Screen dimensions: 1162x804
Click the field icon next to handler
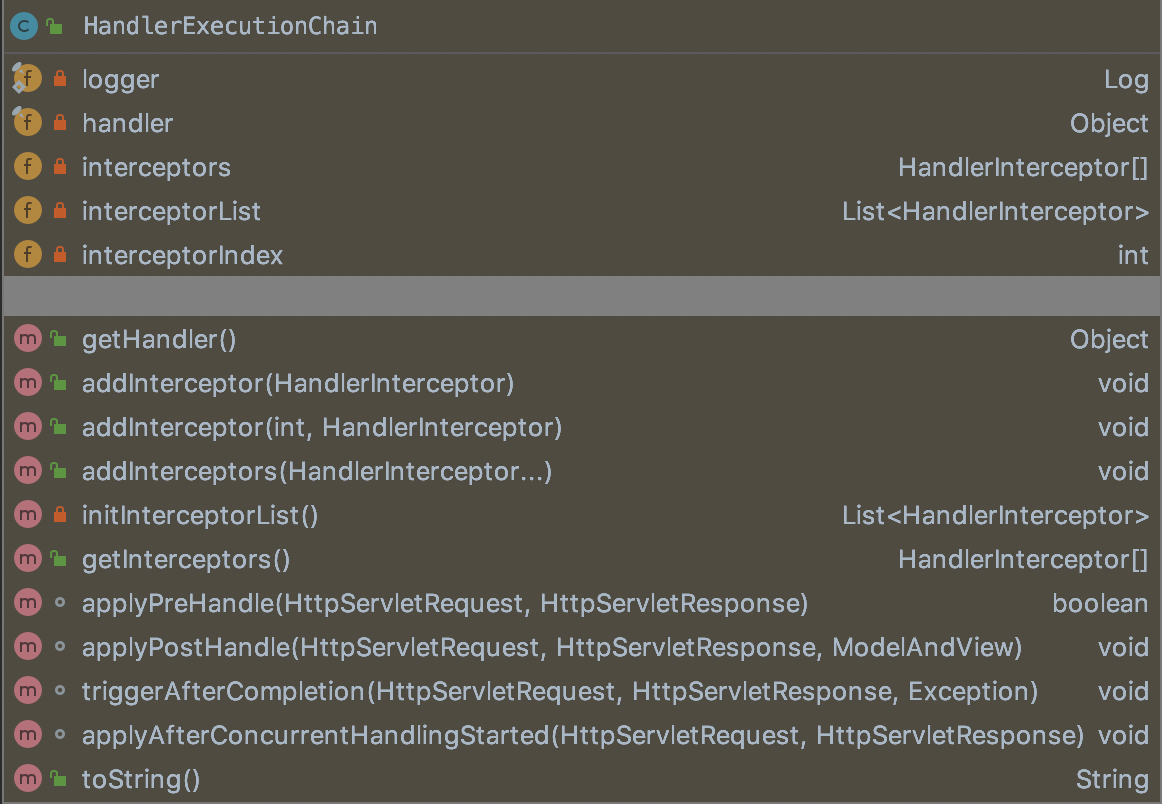[27, 123]
